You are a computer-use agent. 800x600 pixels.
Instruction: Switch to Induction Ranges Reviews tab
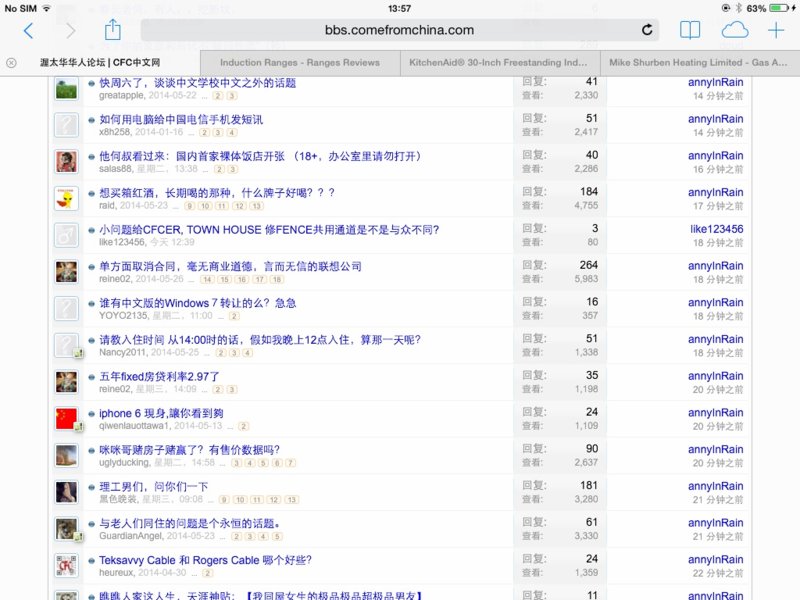pyautogui.click(x=300, y=62)
